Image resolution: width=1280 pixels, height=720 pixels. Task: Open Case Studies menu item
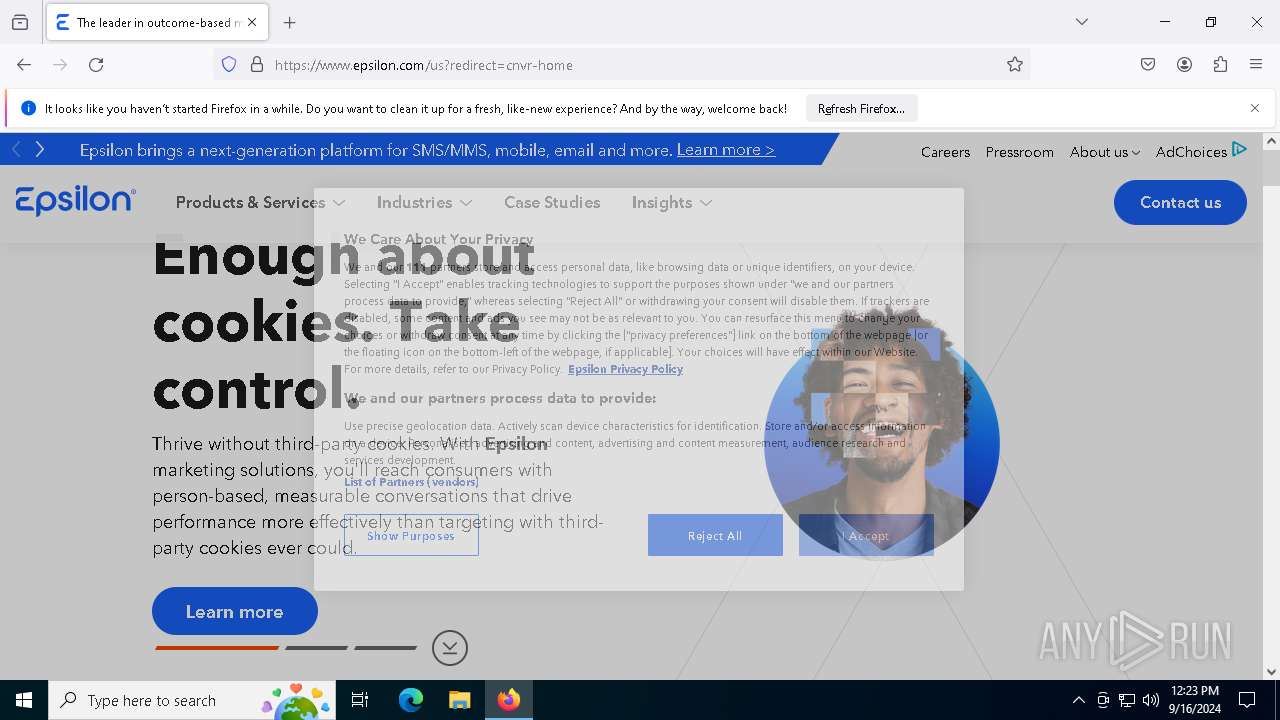552,202
